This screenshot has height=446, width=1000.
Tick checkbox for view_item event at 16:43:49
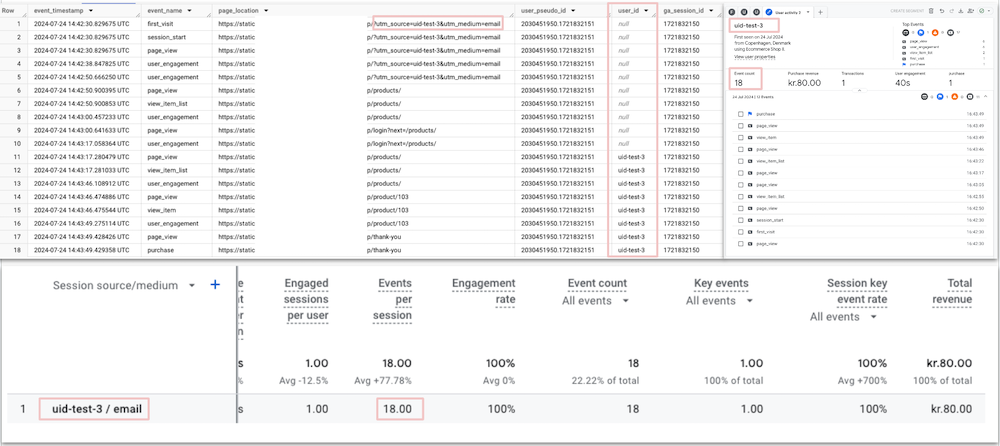point(740,137)
